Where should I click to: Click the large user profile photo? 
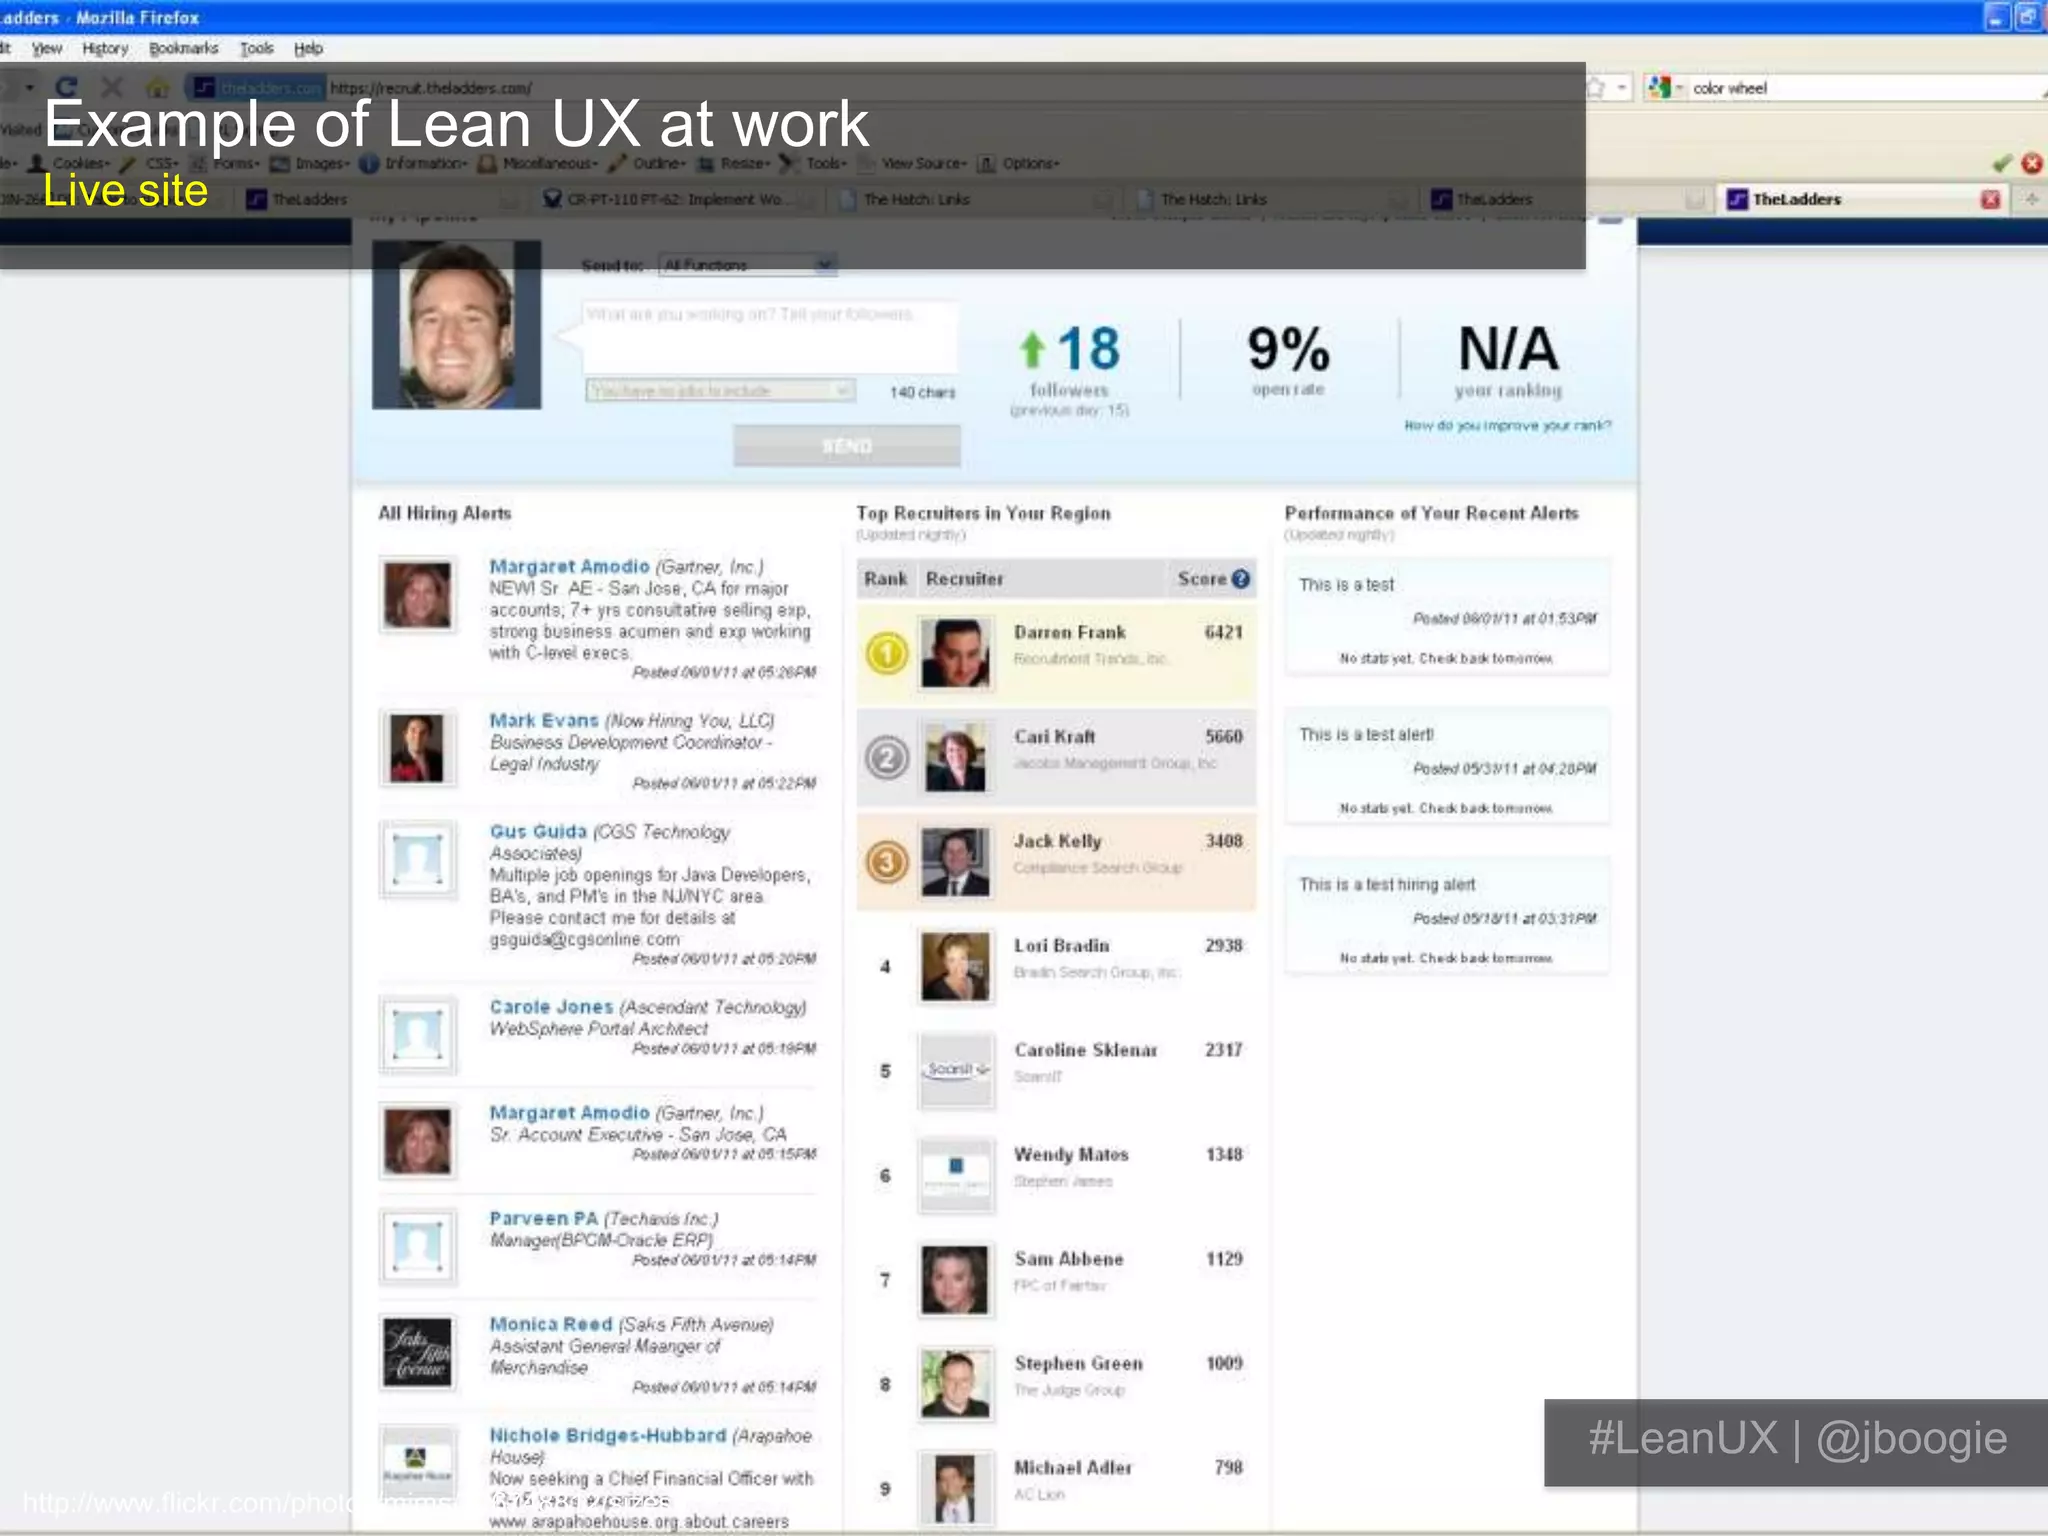point(457,324)
